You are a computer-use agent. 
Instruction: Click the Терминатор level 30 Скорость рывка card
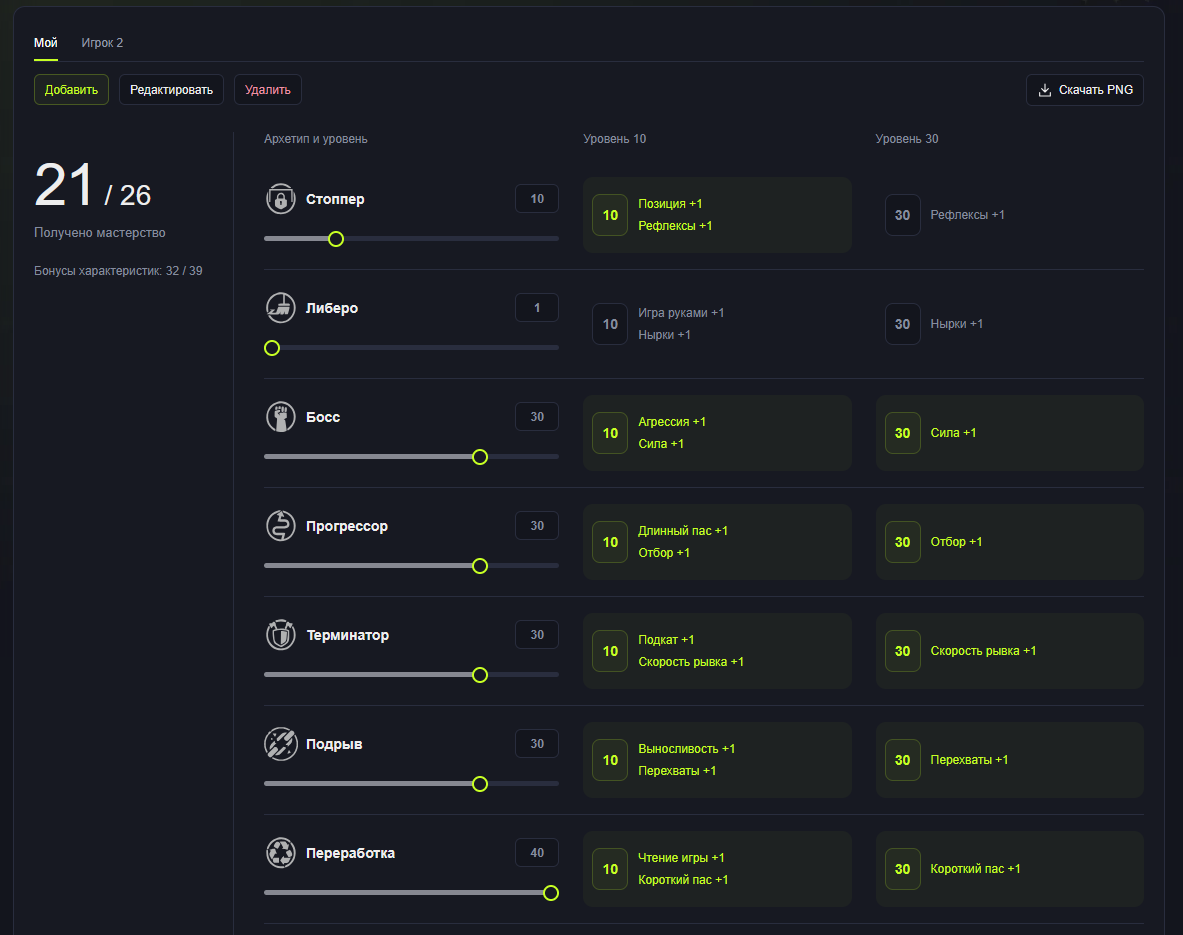1009,651
